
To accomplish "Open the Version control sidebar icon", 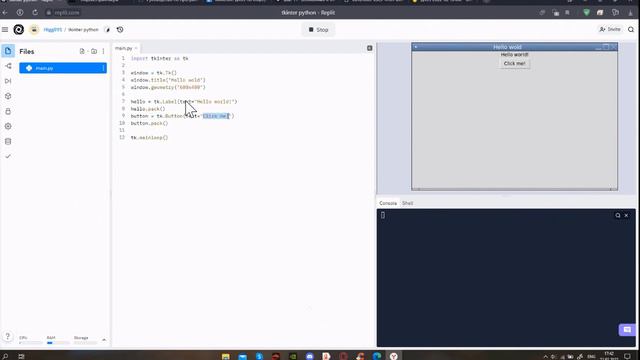I will [8, 66].
